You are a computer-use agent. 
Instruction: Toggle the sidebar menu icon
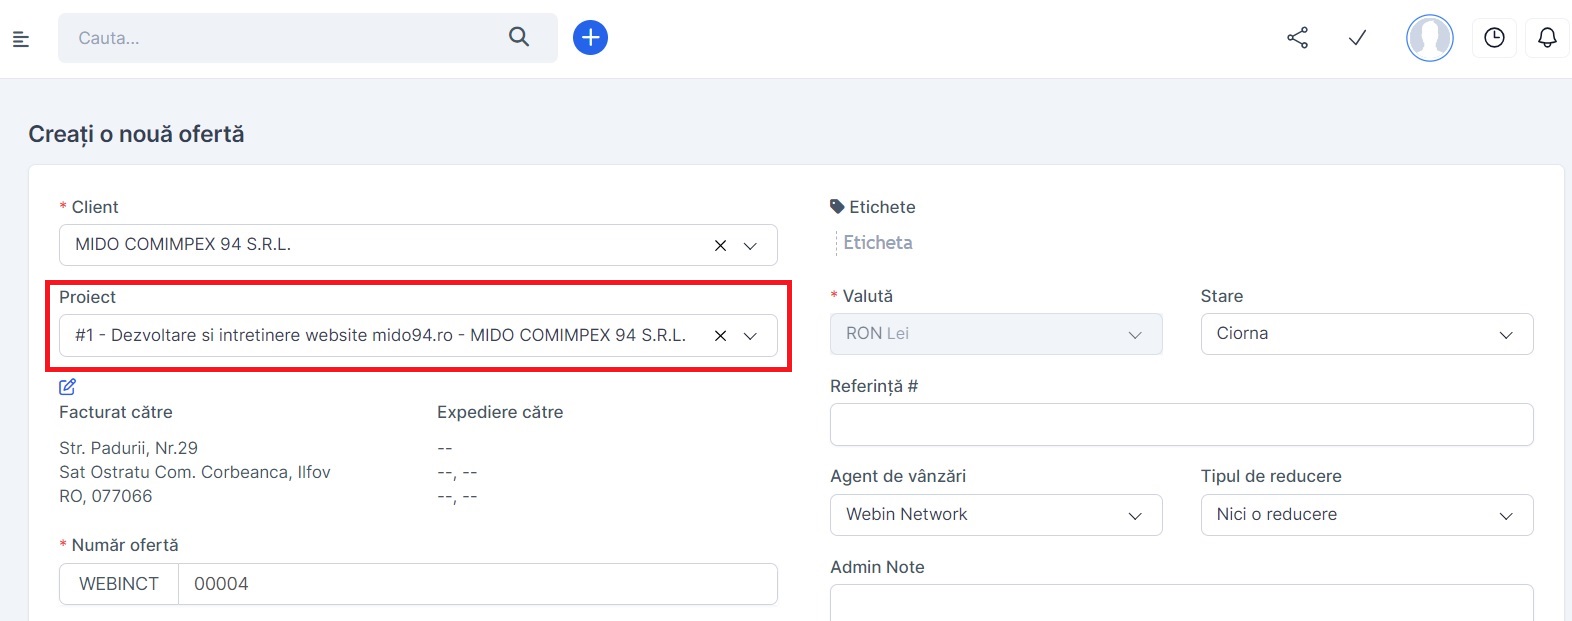click(21, 39)
